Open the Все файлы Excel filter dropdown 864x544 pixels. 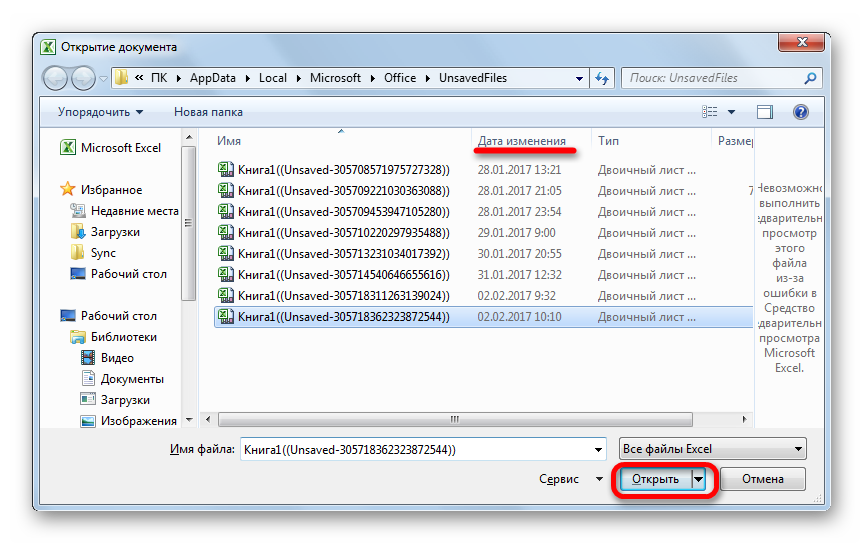[x=713, y=449]
